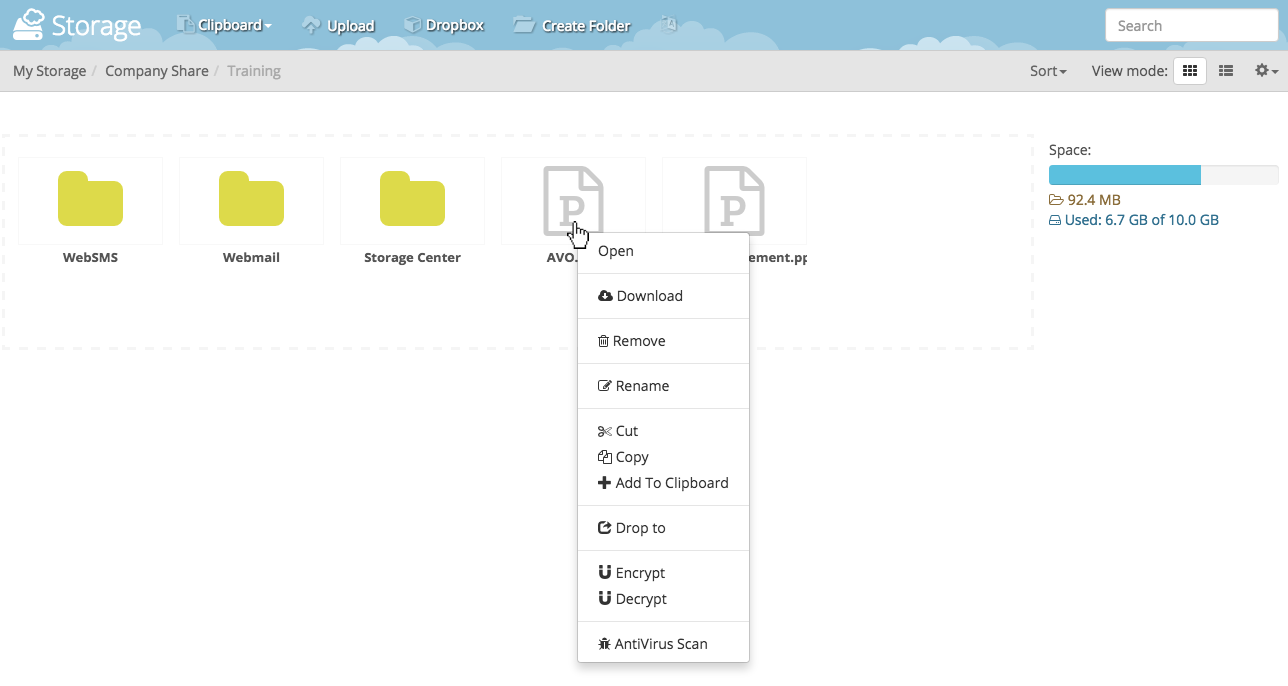The width and height of the screenshot is (1288, 686).
Task: Select AntiVirus Scan from the context menu
Action: click(660, 644)
